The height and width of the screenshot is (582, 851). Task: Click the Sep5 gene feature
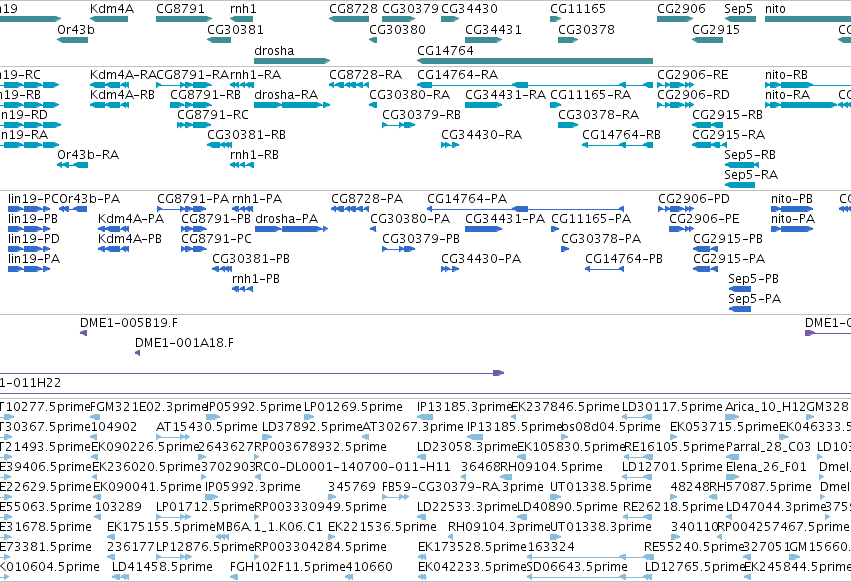point(740,19)
